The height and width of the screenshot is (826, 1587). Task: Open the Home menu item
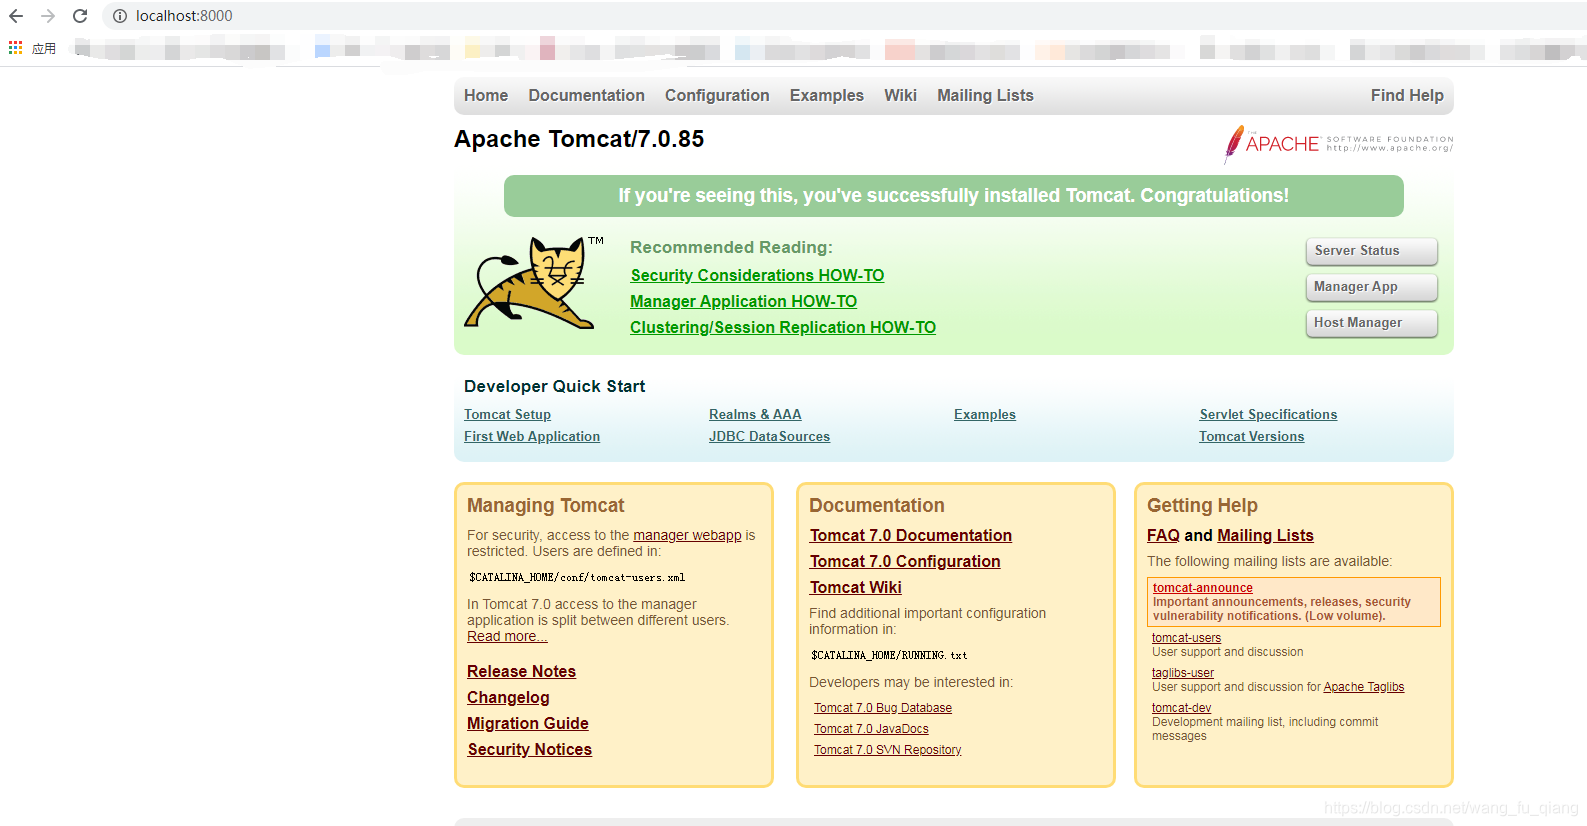pyautogui.click(x=486, y=96)
